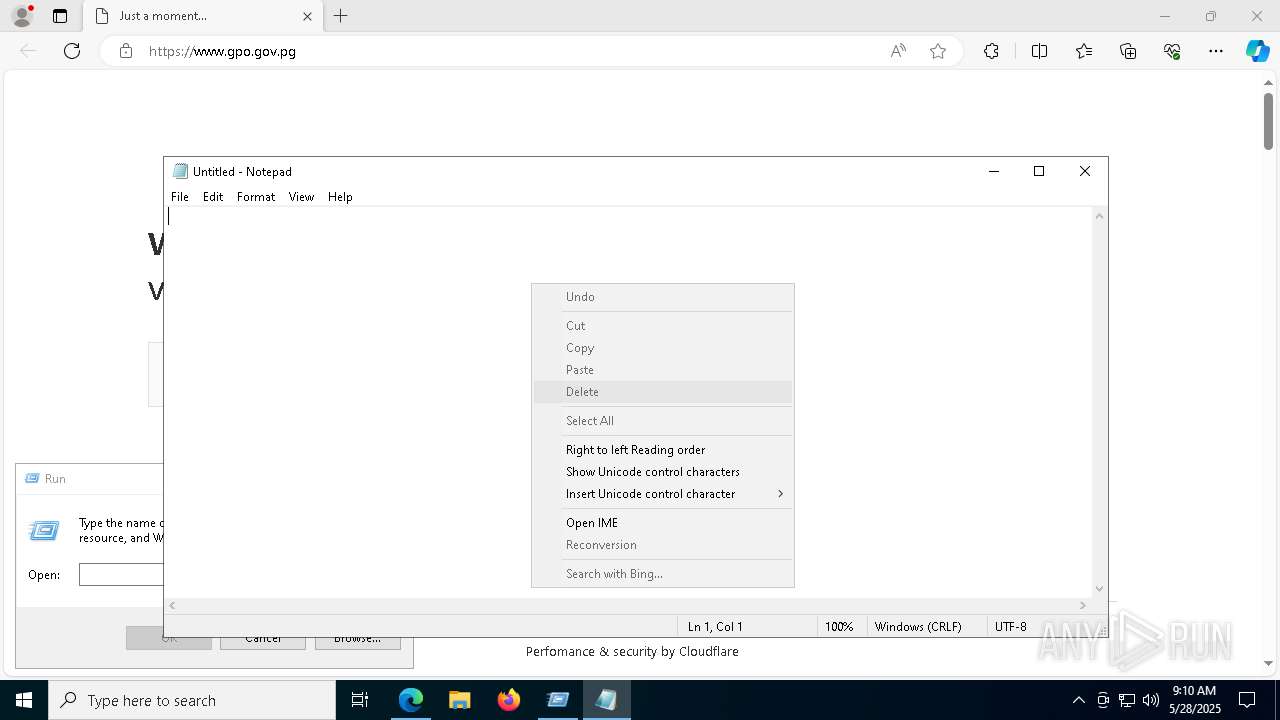Open Task View taskbar icon
The image size is (1280, 720).
[360, 700]
